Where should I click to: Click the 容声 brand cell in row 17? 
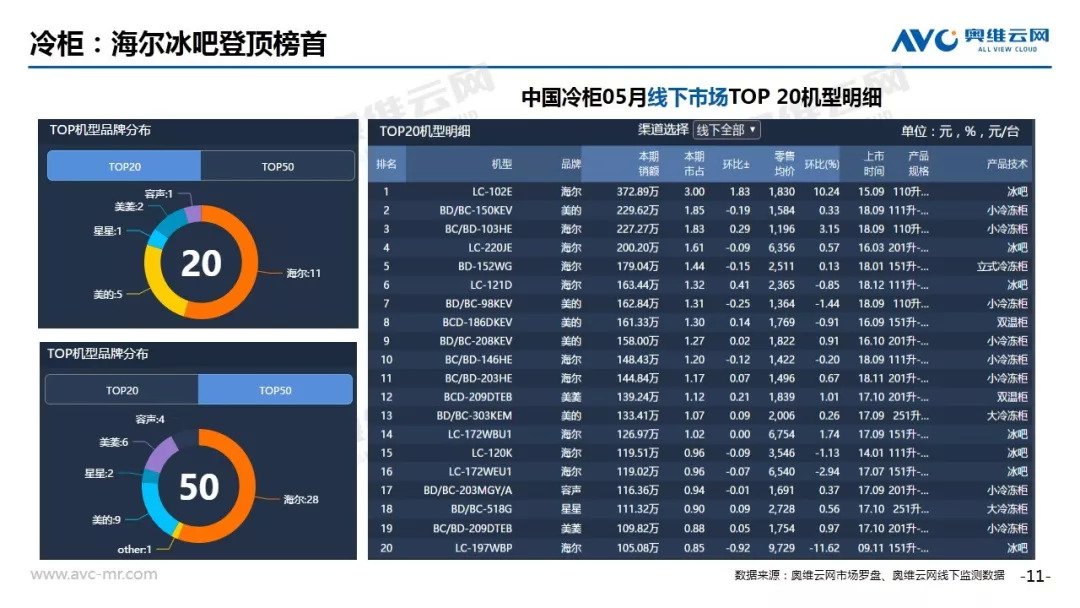pos(570,490)
